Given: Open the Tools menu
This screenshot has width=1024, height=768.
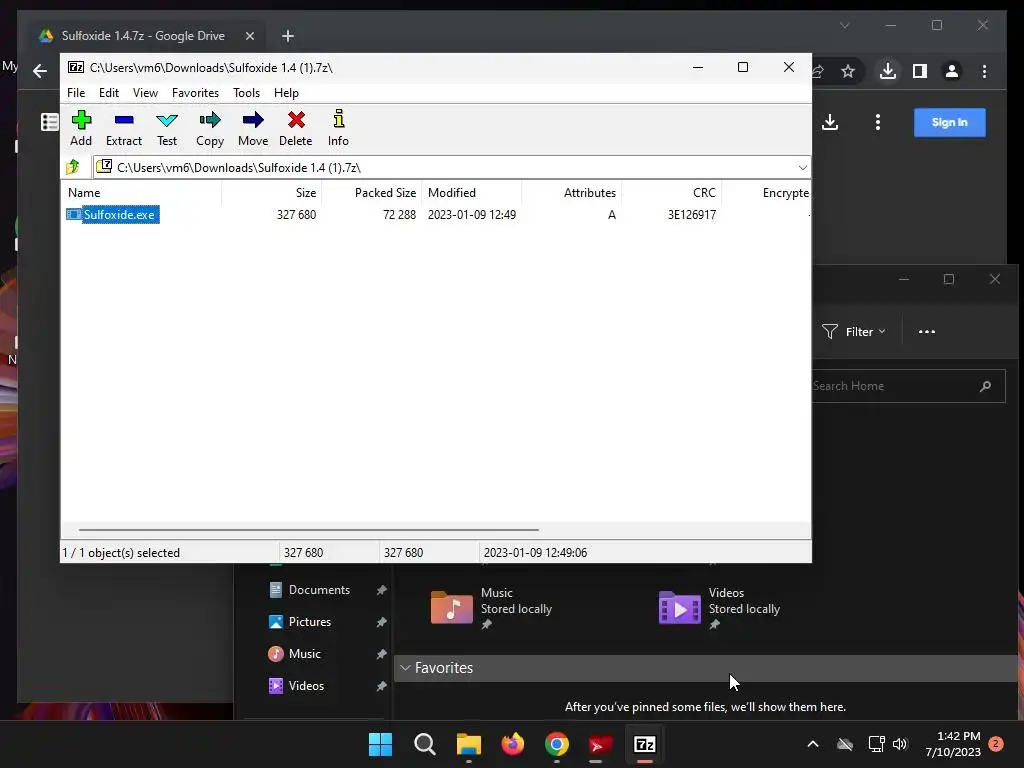Looking at the screenshot, I should pos(246,93).
